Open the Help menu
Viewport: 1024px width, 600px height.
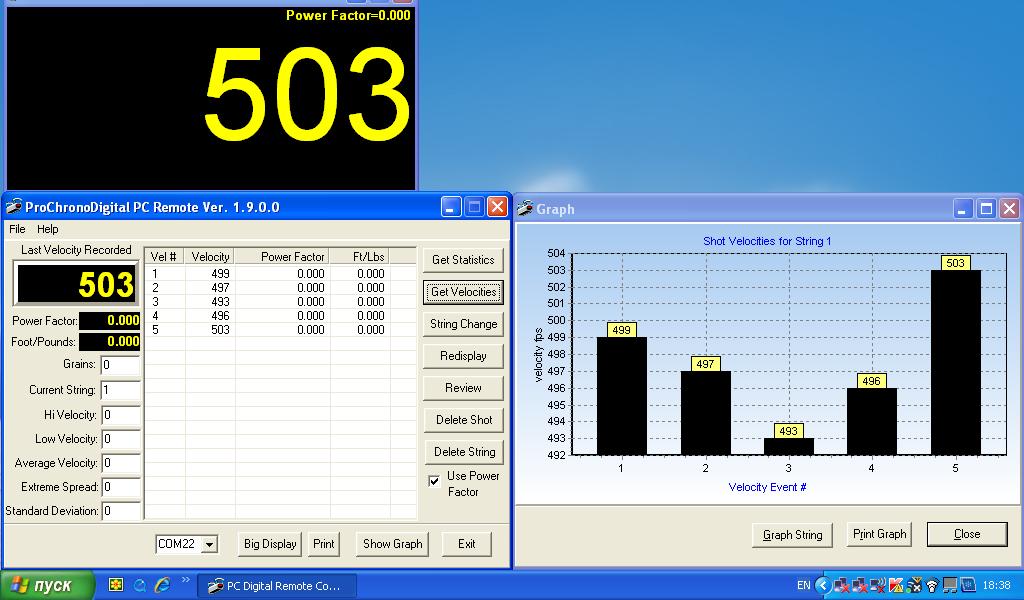(x=48, y=230)
